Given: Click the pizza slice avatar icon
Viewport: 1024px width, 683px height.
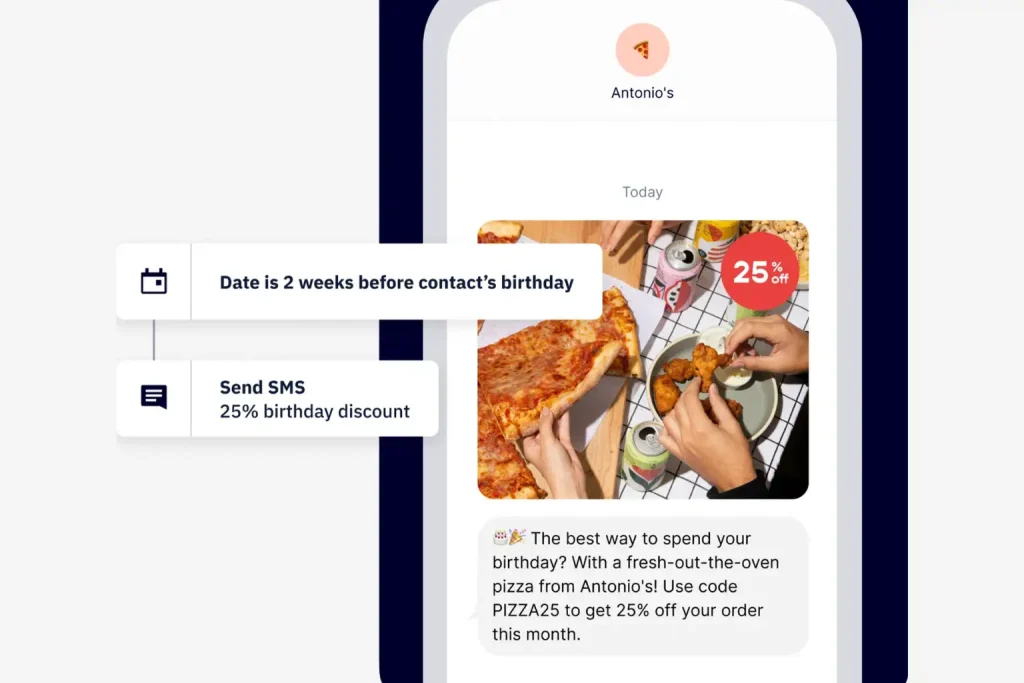Looking at the screenshot, I should (x=642, y=50).
